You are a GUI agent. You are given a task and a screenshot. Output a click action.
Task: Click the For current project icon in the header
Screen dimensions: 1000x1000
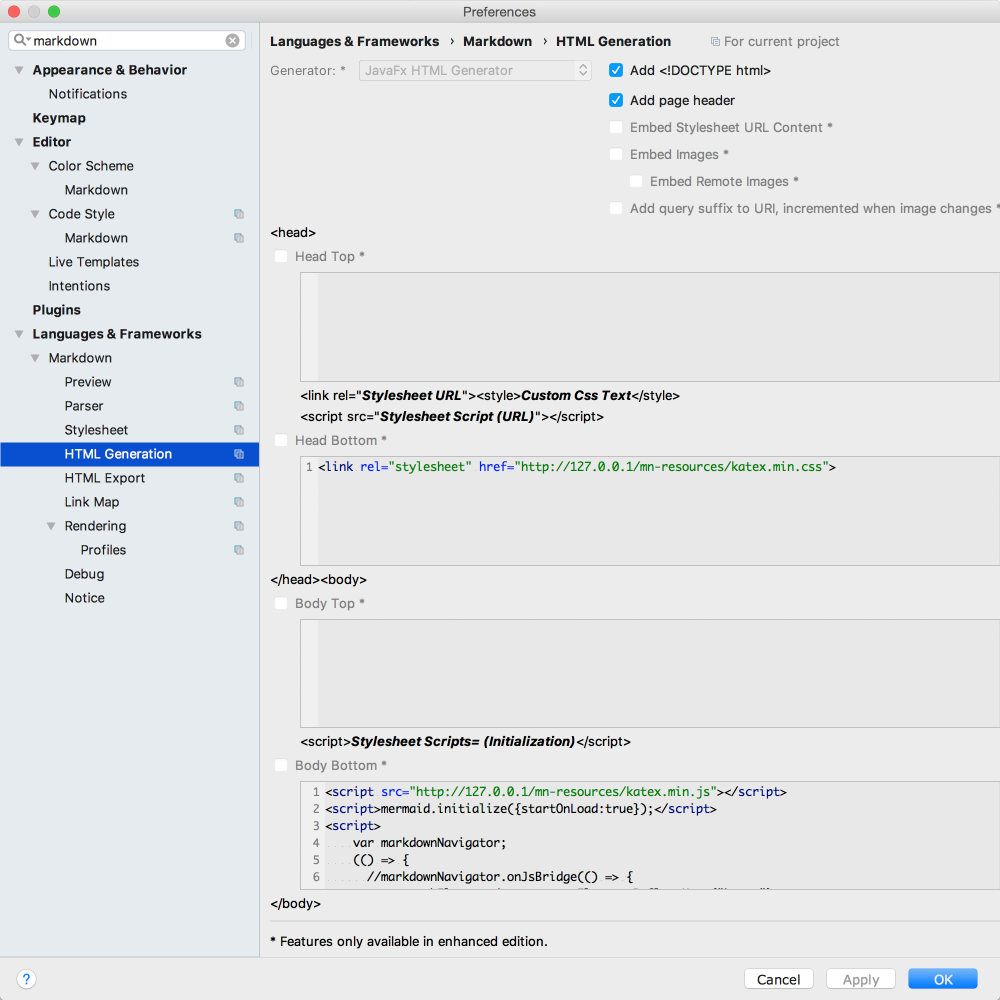click(x=715, y=41)
